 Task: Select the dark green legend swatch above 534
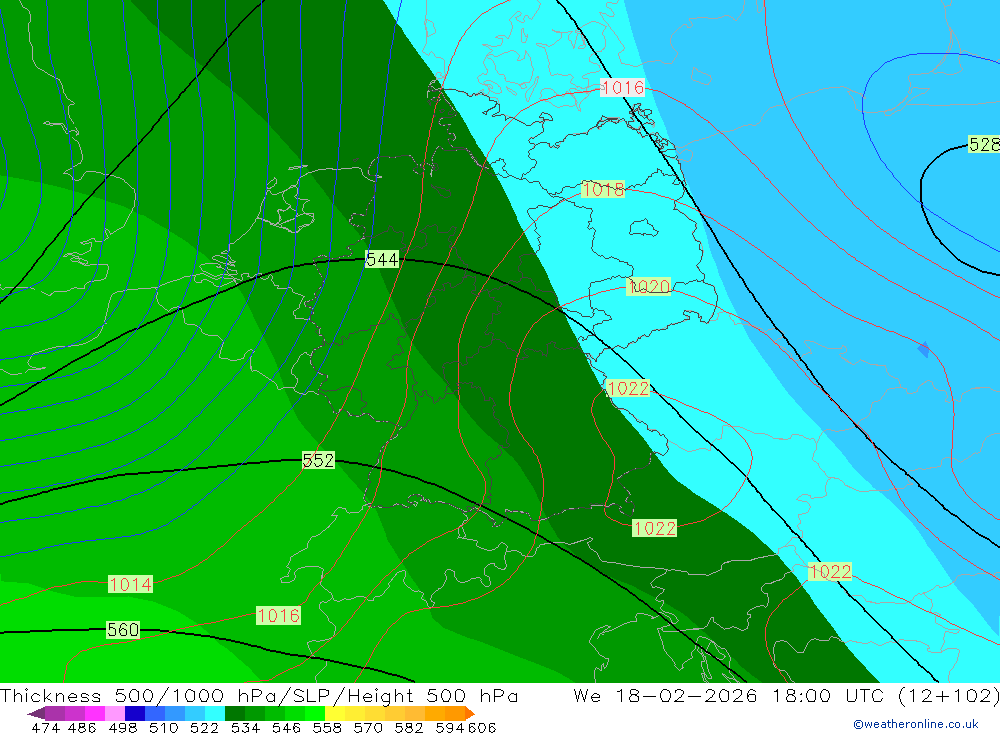[x=235, y=713]
